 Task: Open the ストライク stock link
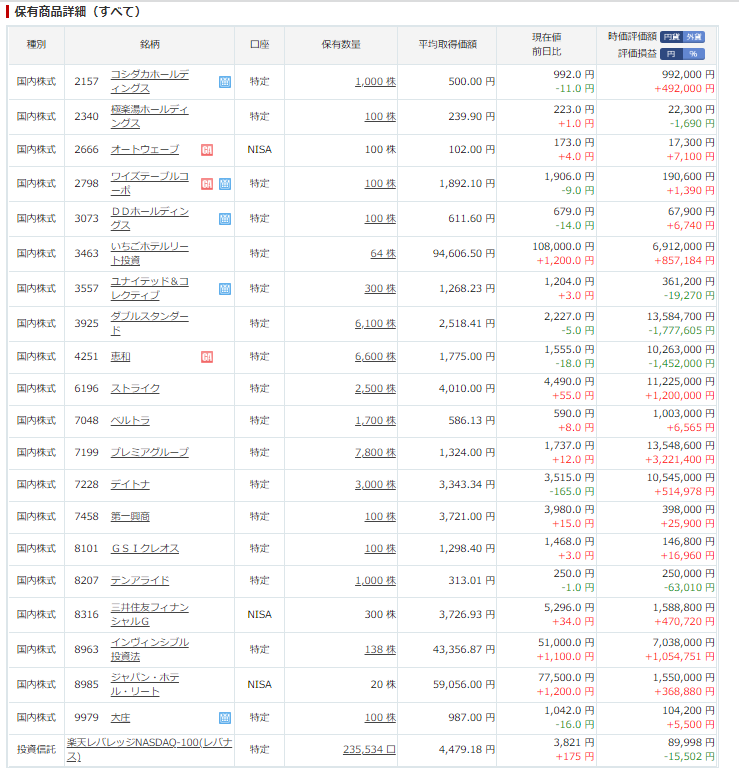pyautogui.click(x=135, y=388)
